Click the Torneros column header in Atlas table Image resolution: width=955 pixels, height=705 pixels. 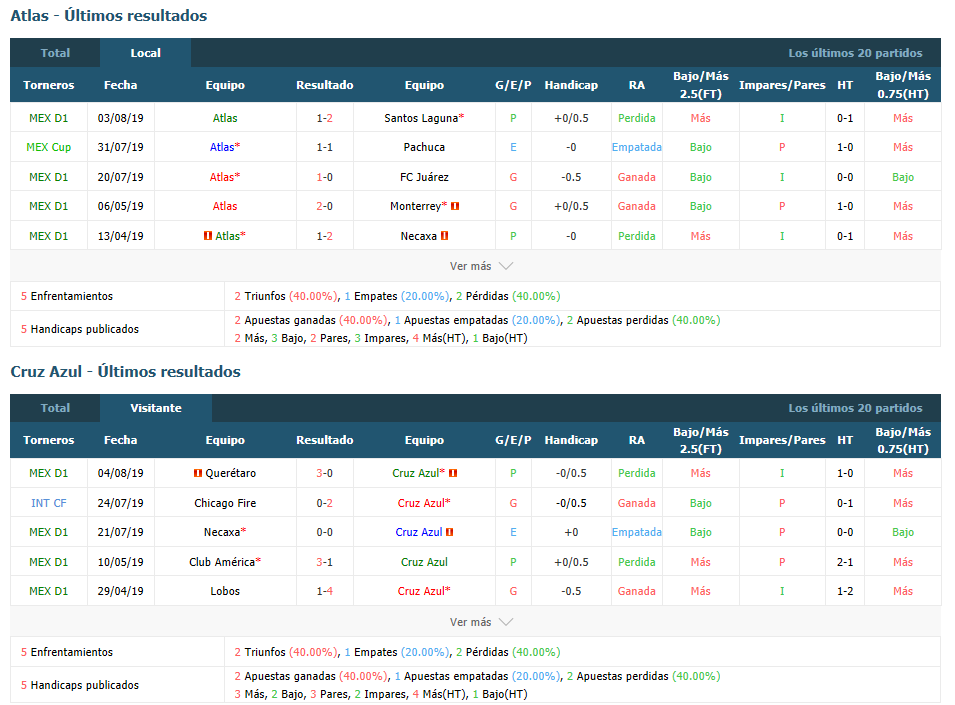click(x=49, y=85)
